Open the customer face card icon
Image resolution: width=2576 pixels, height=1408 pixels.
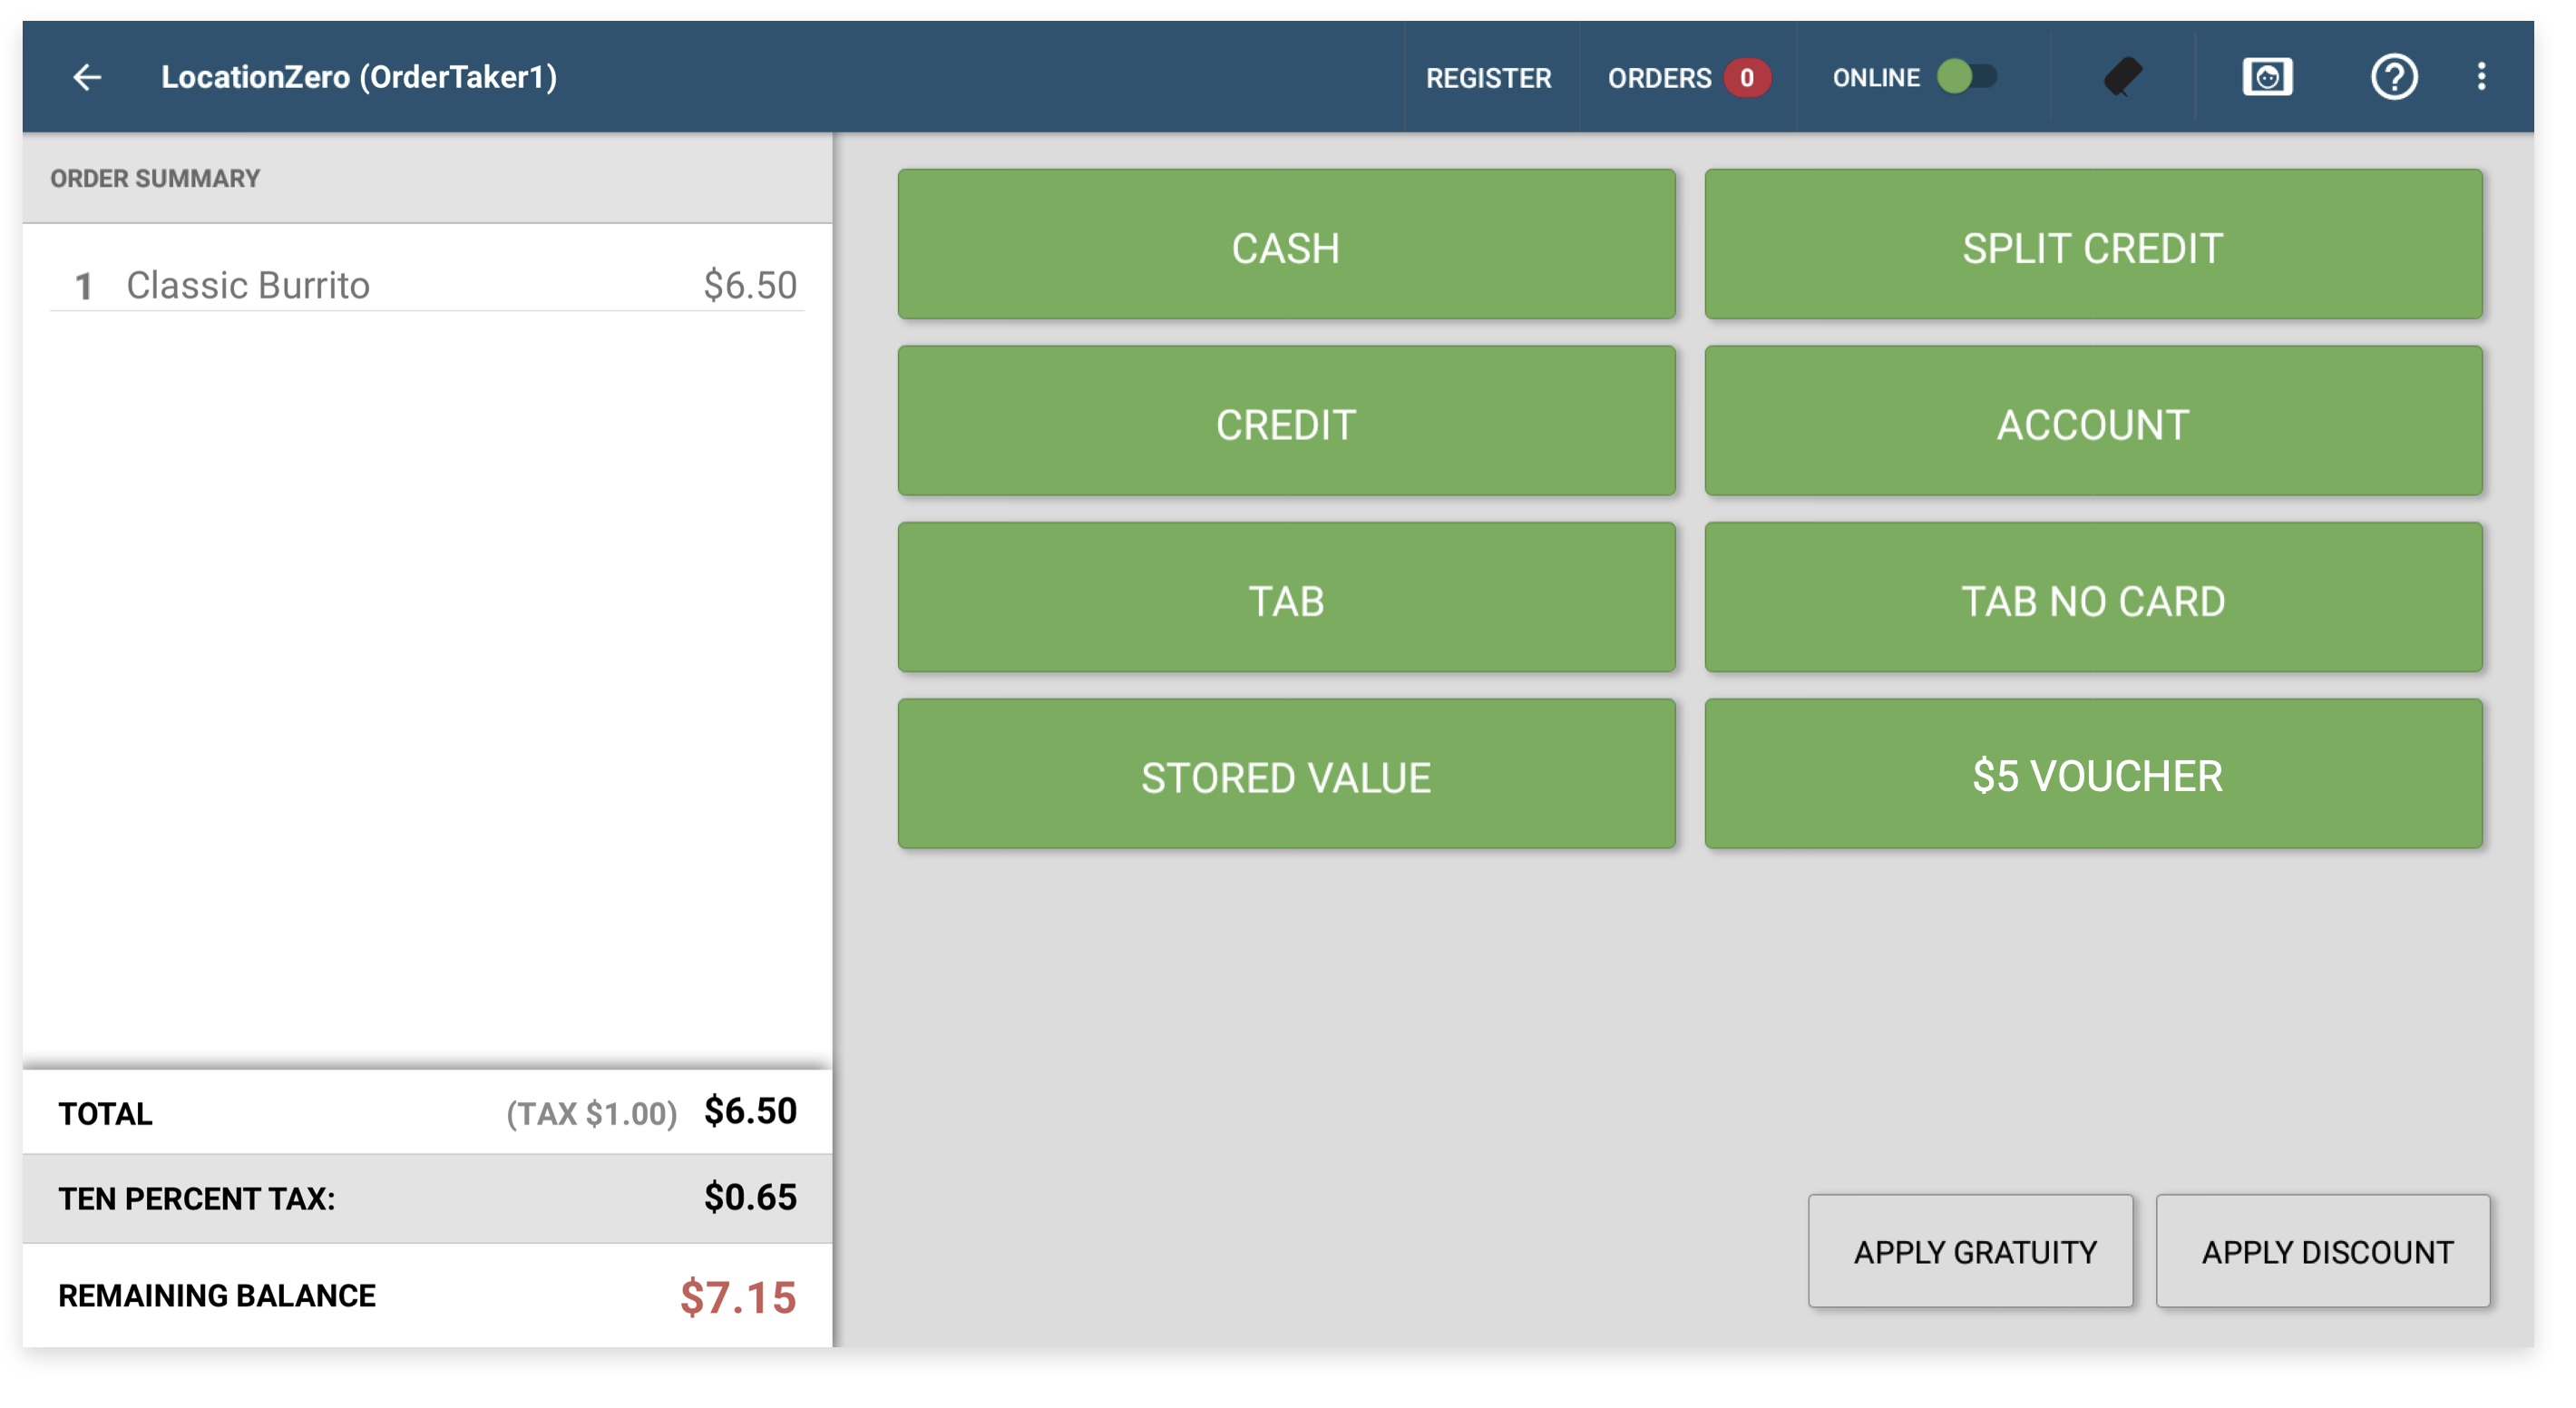[x=2267, y=77]
